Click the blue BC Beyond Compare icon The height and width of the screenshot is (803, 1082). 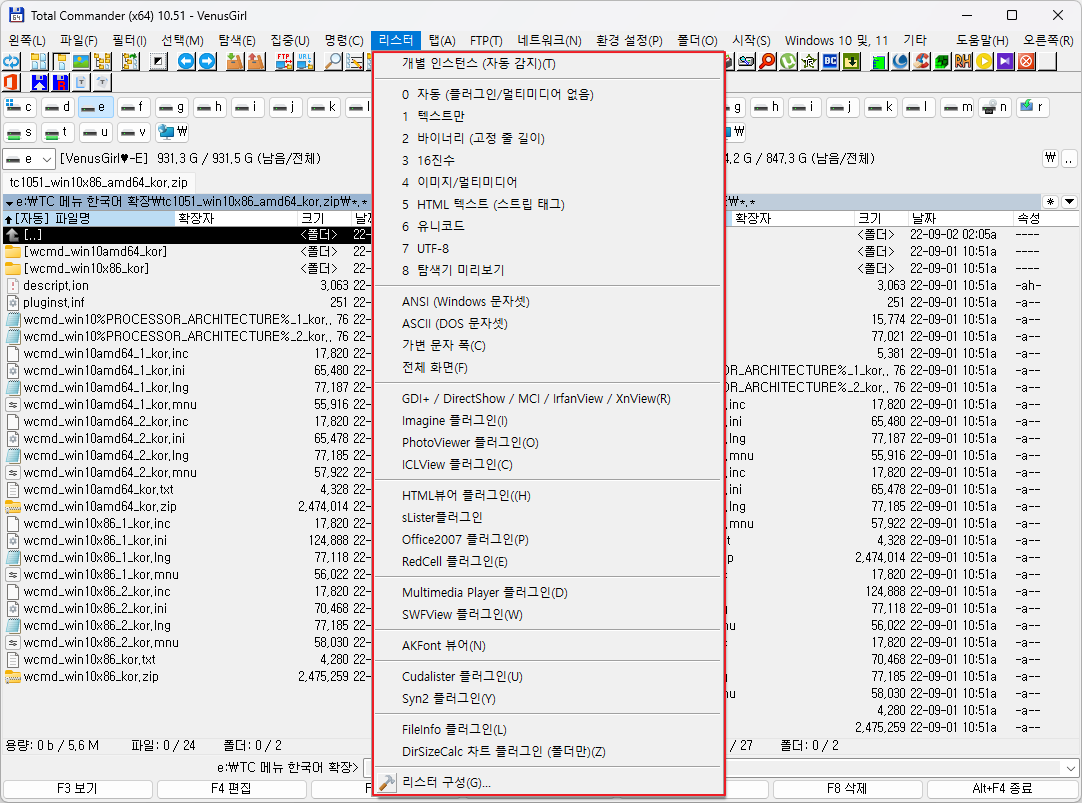[x=831, y=61]
